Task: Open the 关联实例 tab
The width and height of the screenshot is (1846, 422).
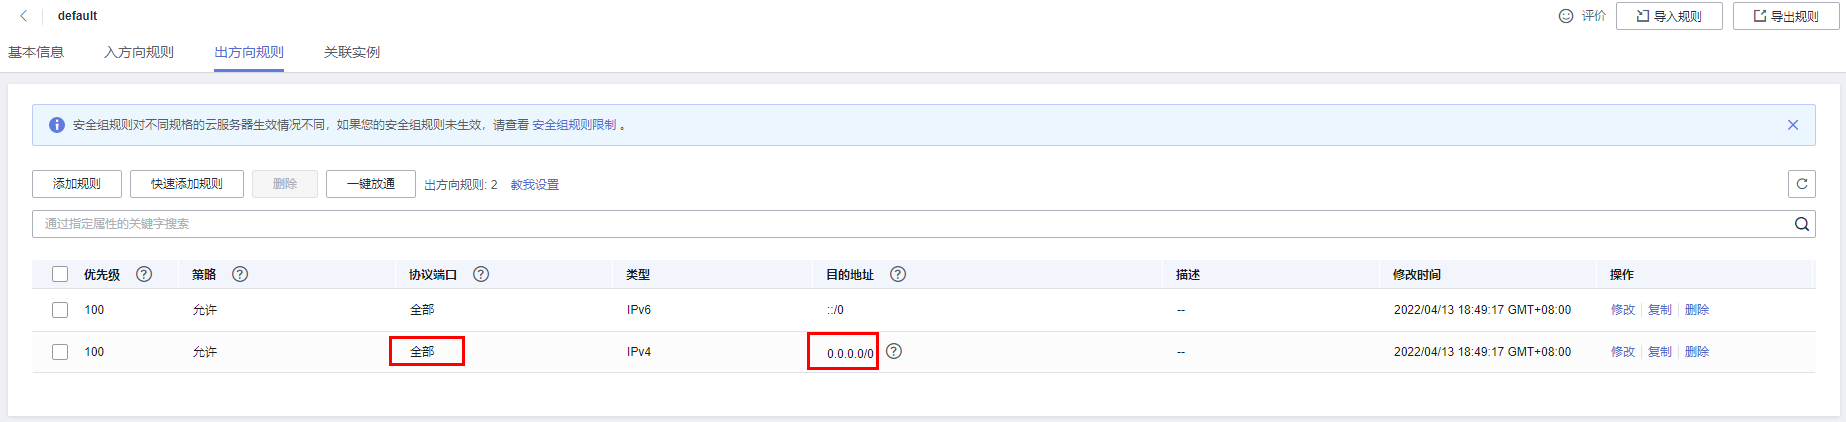Action: click(352, 52)
